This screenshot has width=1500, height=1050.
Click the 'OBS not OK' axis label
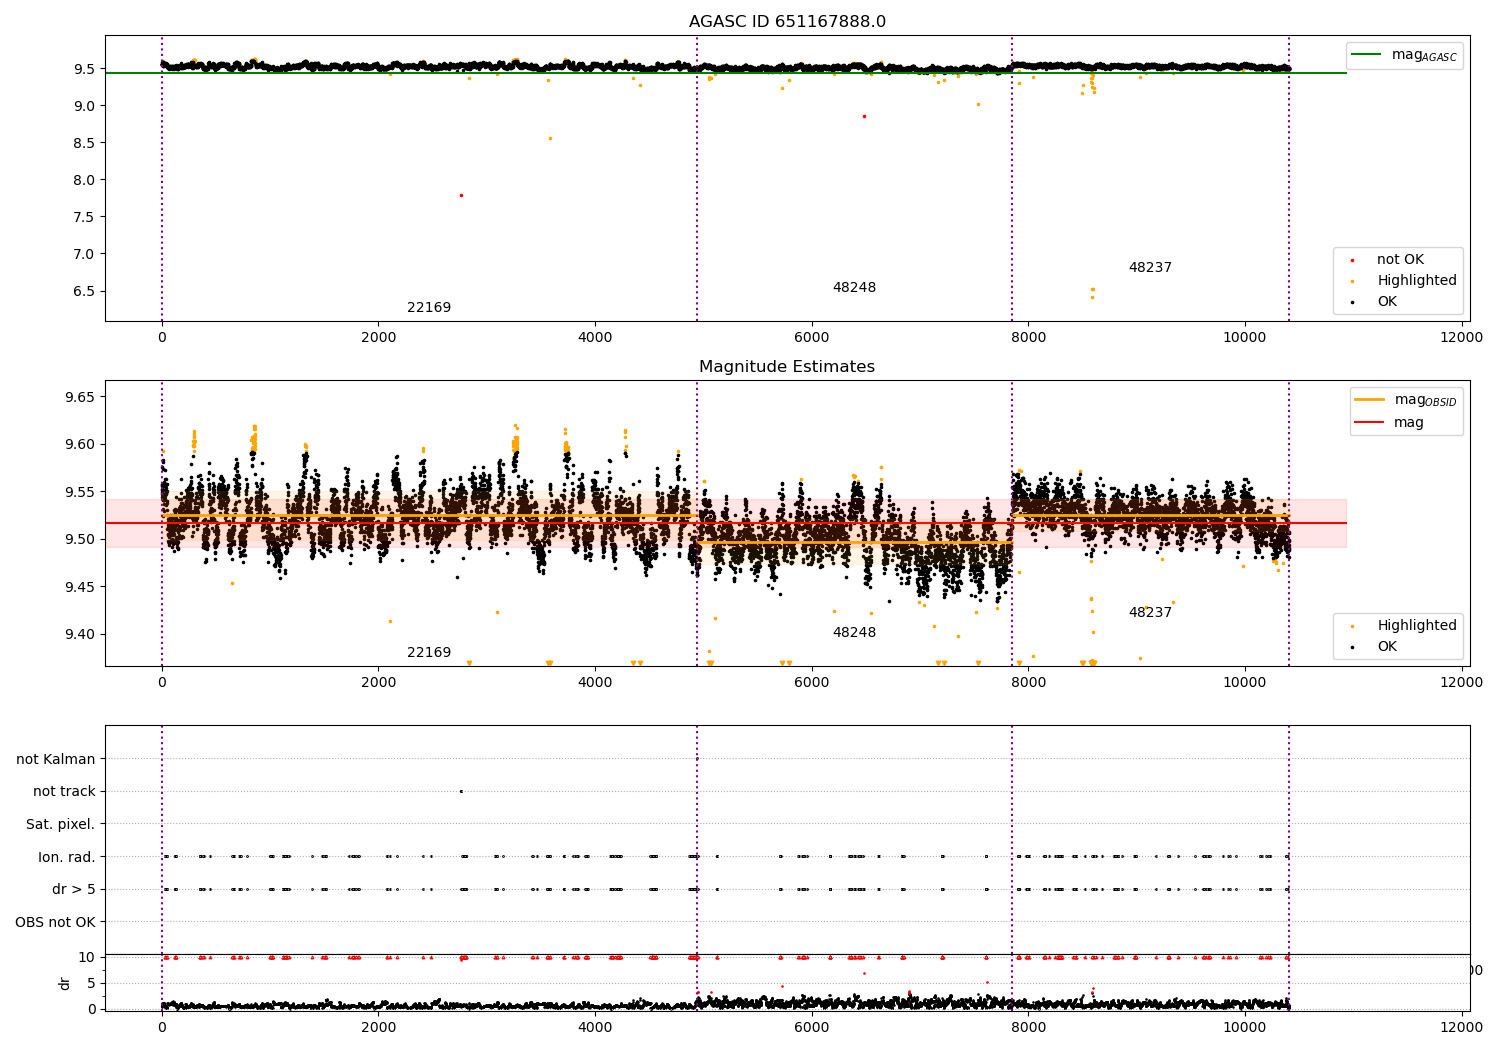coord(55,922)
